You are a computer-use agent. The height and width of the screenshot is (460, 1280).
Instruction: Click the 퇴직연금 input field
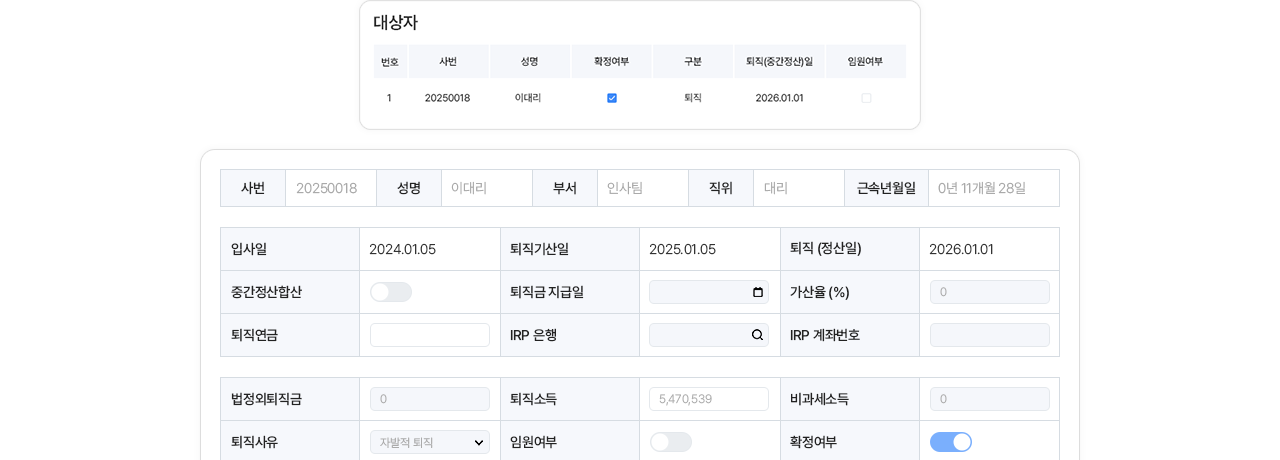pos(429,335)
